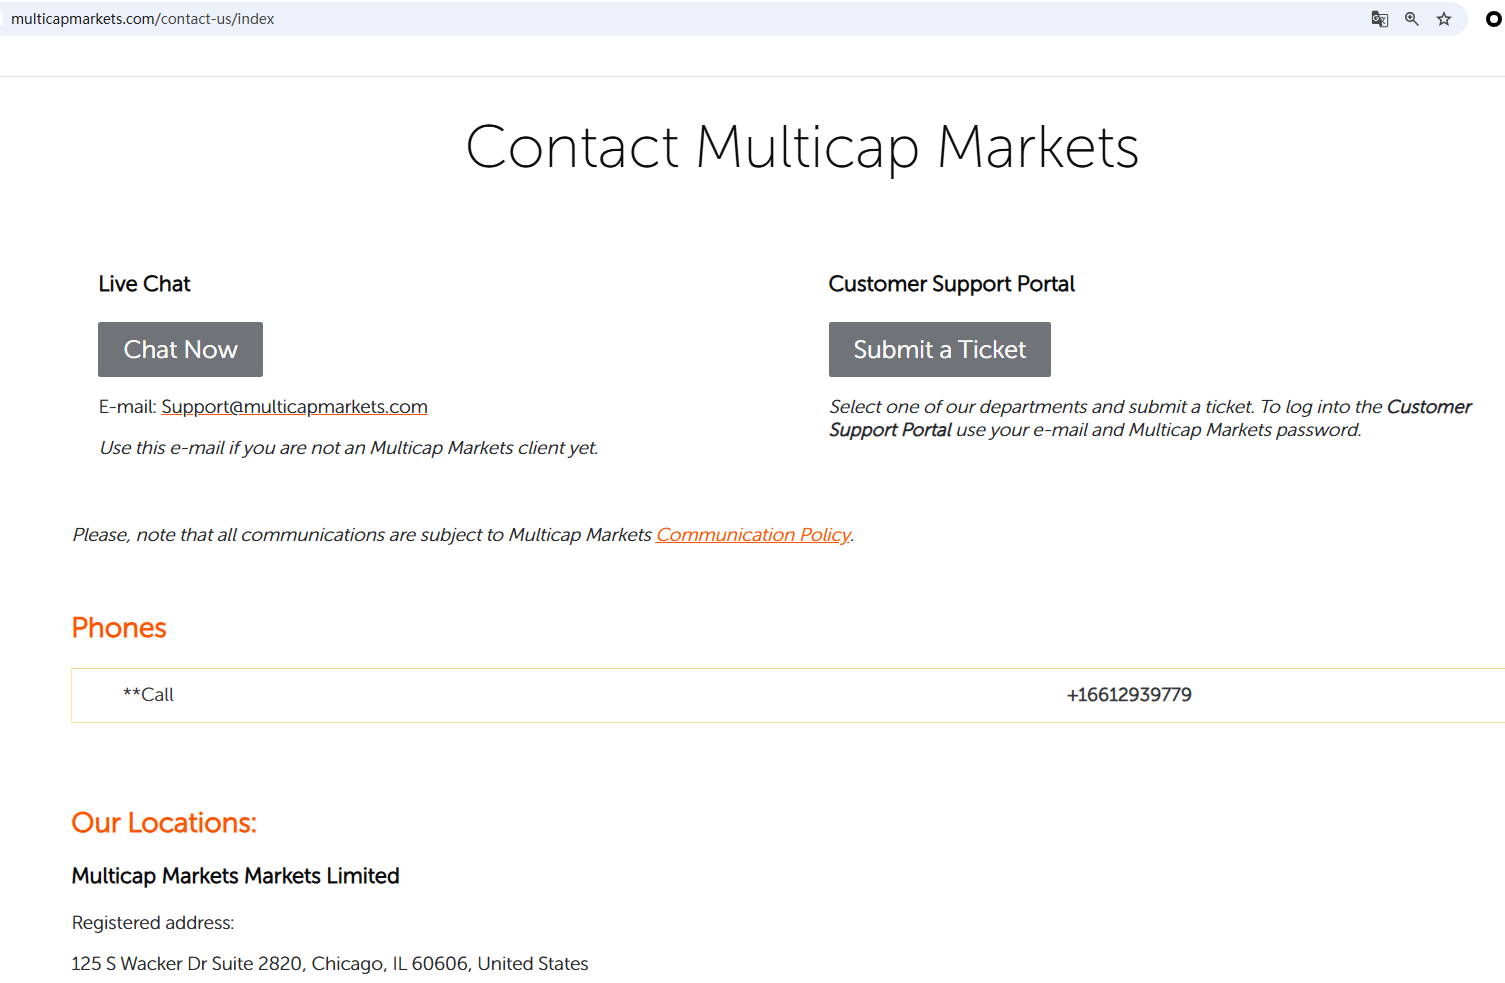Image resolution: width=1505 pixels, height=983 pixels.
Task: Click the translate page icon in address bar
Action: pyautogui.click(x=1379, y=19)
